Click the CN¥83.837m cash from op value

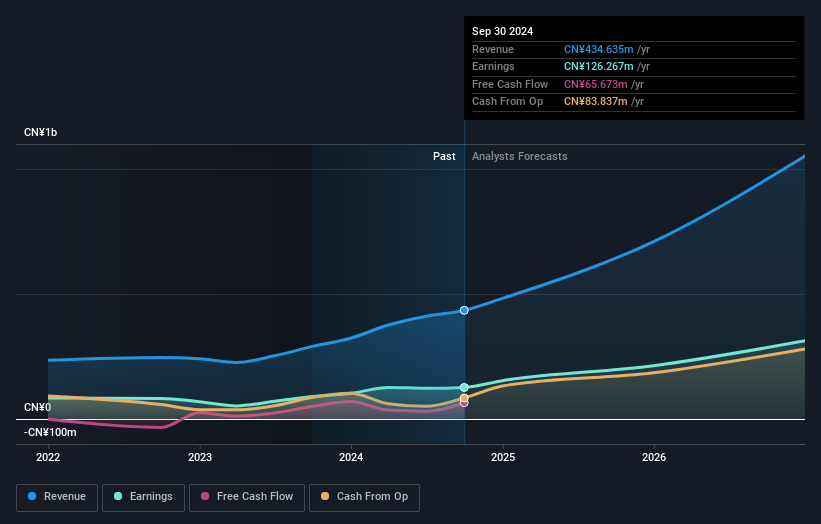click(x=595, y=102)
